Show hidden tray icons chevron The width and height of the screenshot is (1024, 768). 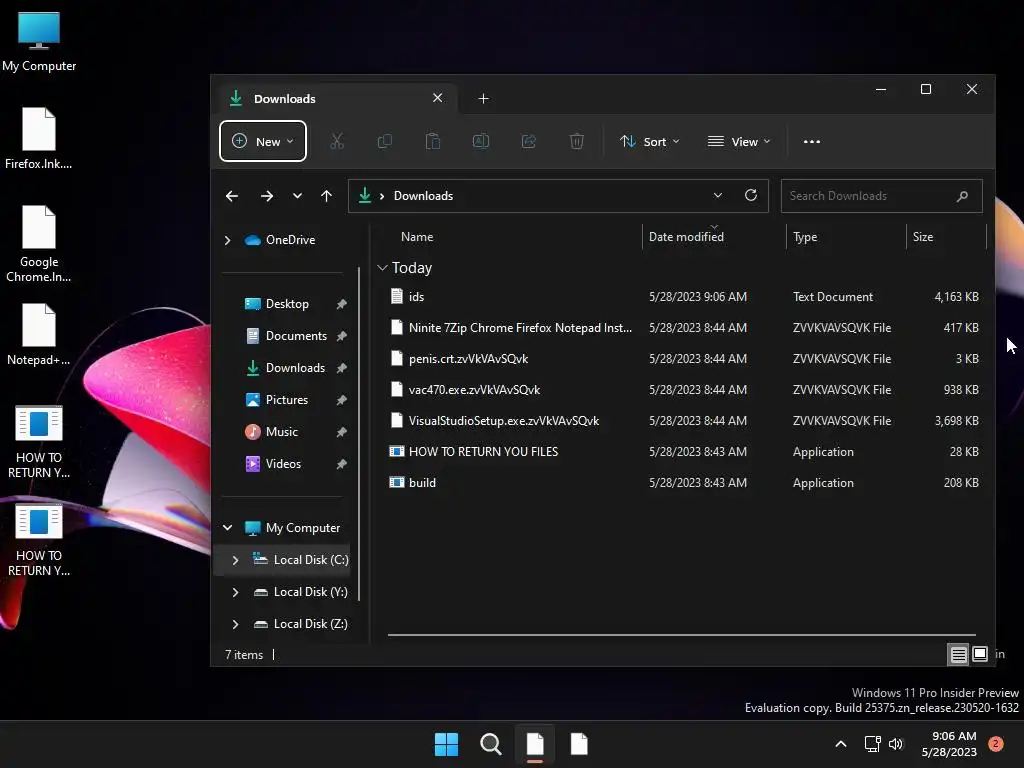pos(841,744)
